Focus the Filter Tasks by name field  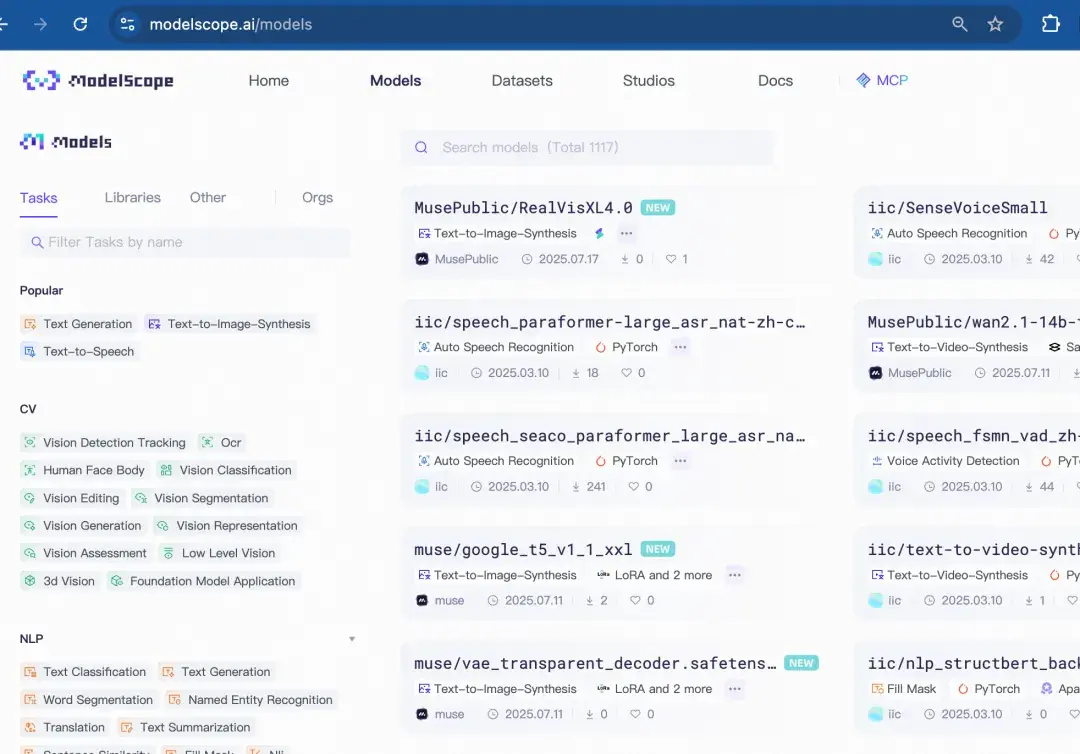click(x=185, y=242)
